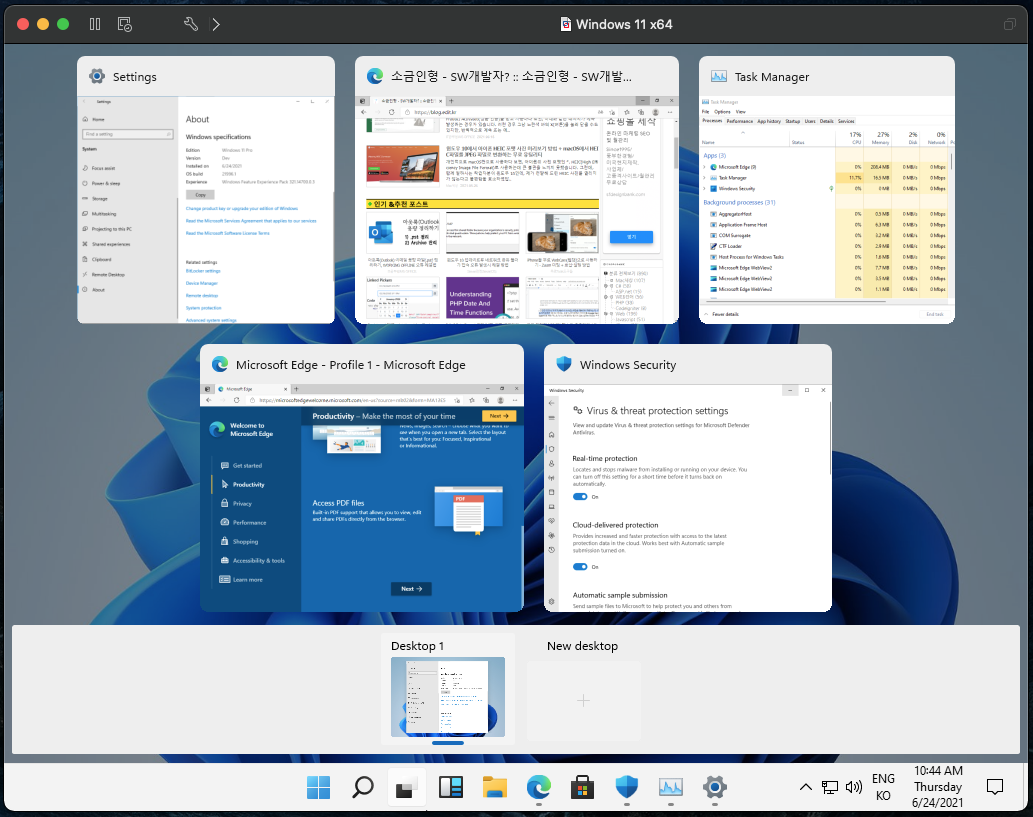The image size is (1033, 817).
Task: Open the Windows Start menu
Action: coord(319,787)
